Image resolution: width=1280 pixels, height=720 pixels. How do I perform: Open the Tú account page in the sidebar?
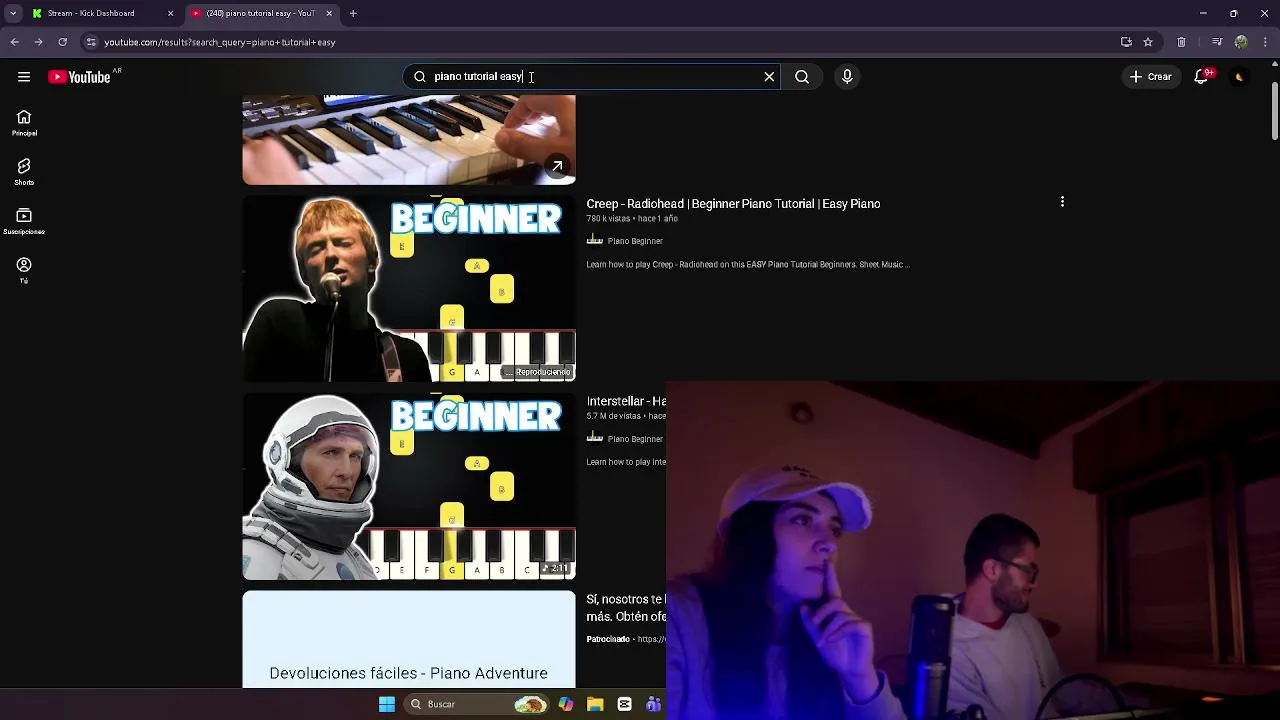pyautogui.click(x=24, y=270)
